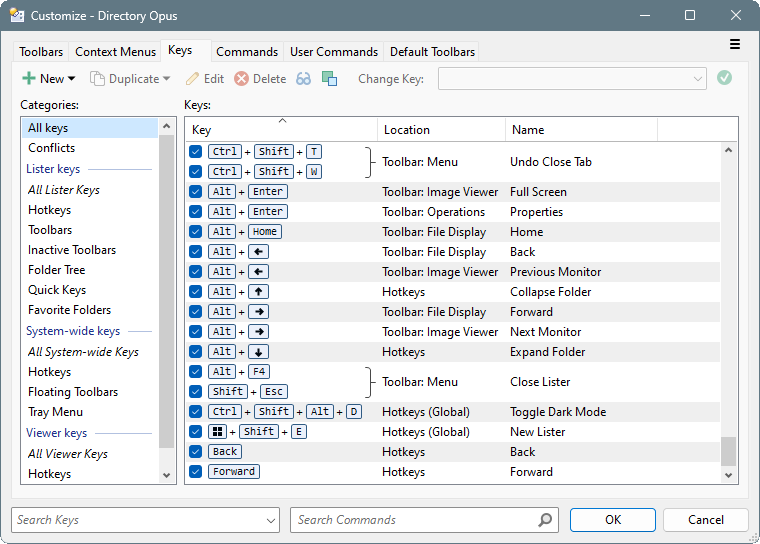Select the Undo Close Tab name
The height and width of the screenshot is (544, 760).
(x=551, y=162)
